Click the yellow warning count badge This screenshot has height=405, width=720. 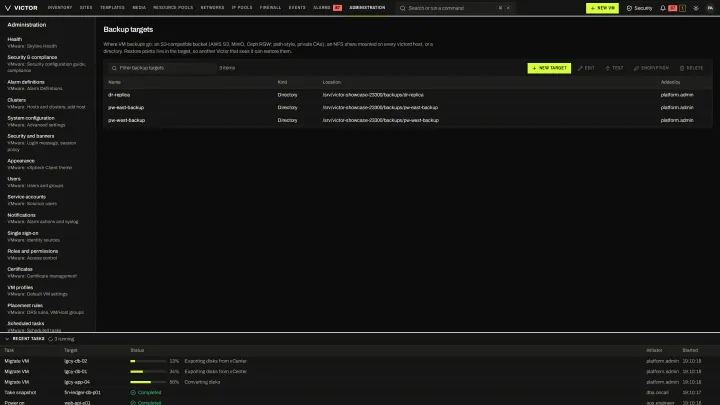click(682, 8)
